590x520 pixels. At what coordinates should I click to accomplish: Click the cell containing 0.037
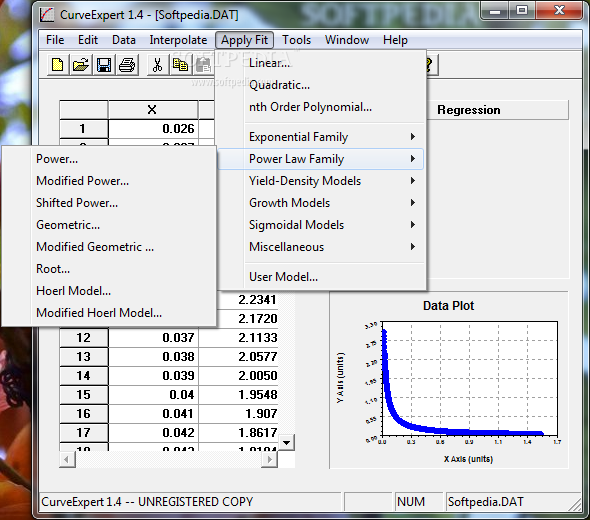[x=153, y=338]
